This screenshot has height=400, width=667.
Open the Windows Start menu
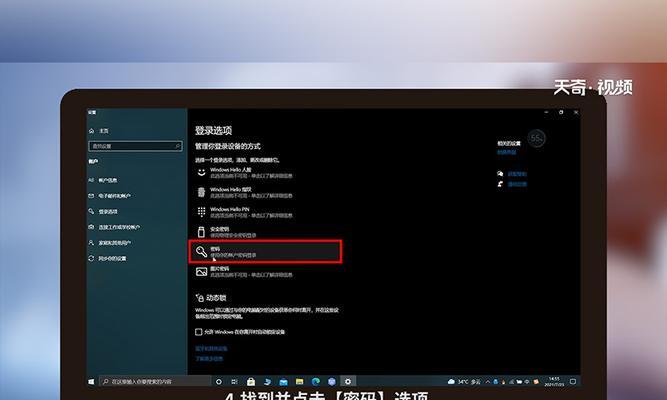pos(91,382)
